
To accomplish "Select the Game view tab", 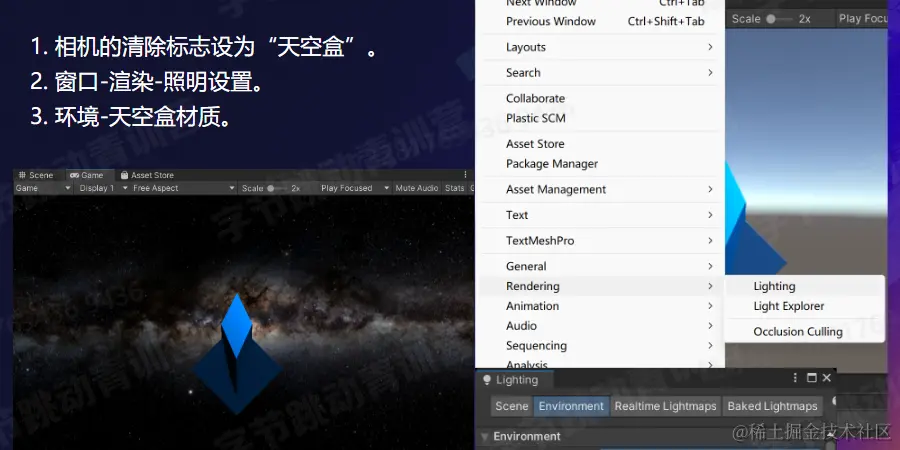I will (86, 175).
